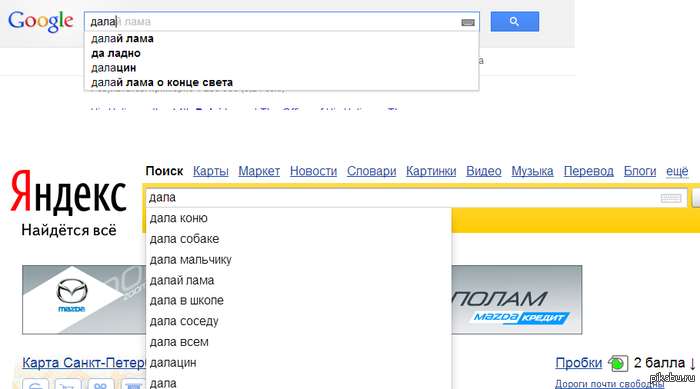Image resolution: width=700 pixels, height=389 pixels.
Task: Open the Словари tab
Action: [371, 171]
